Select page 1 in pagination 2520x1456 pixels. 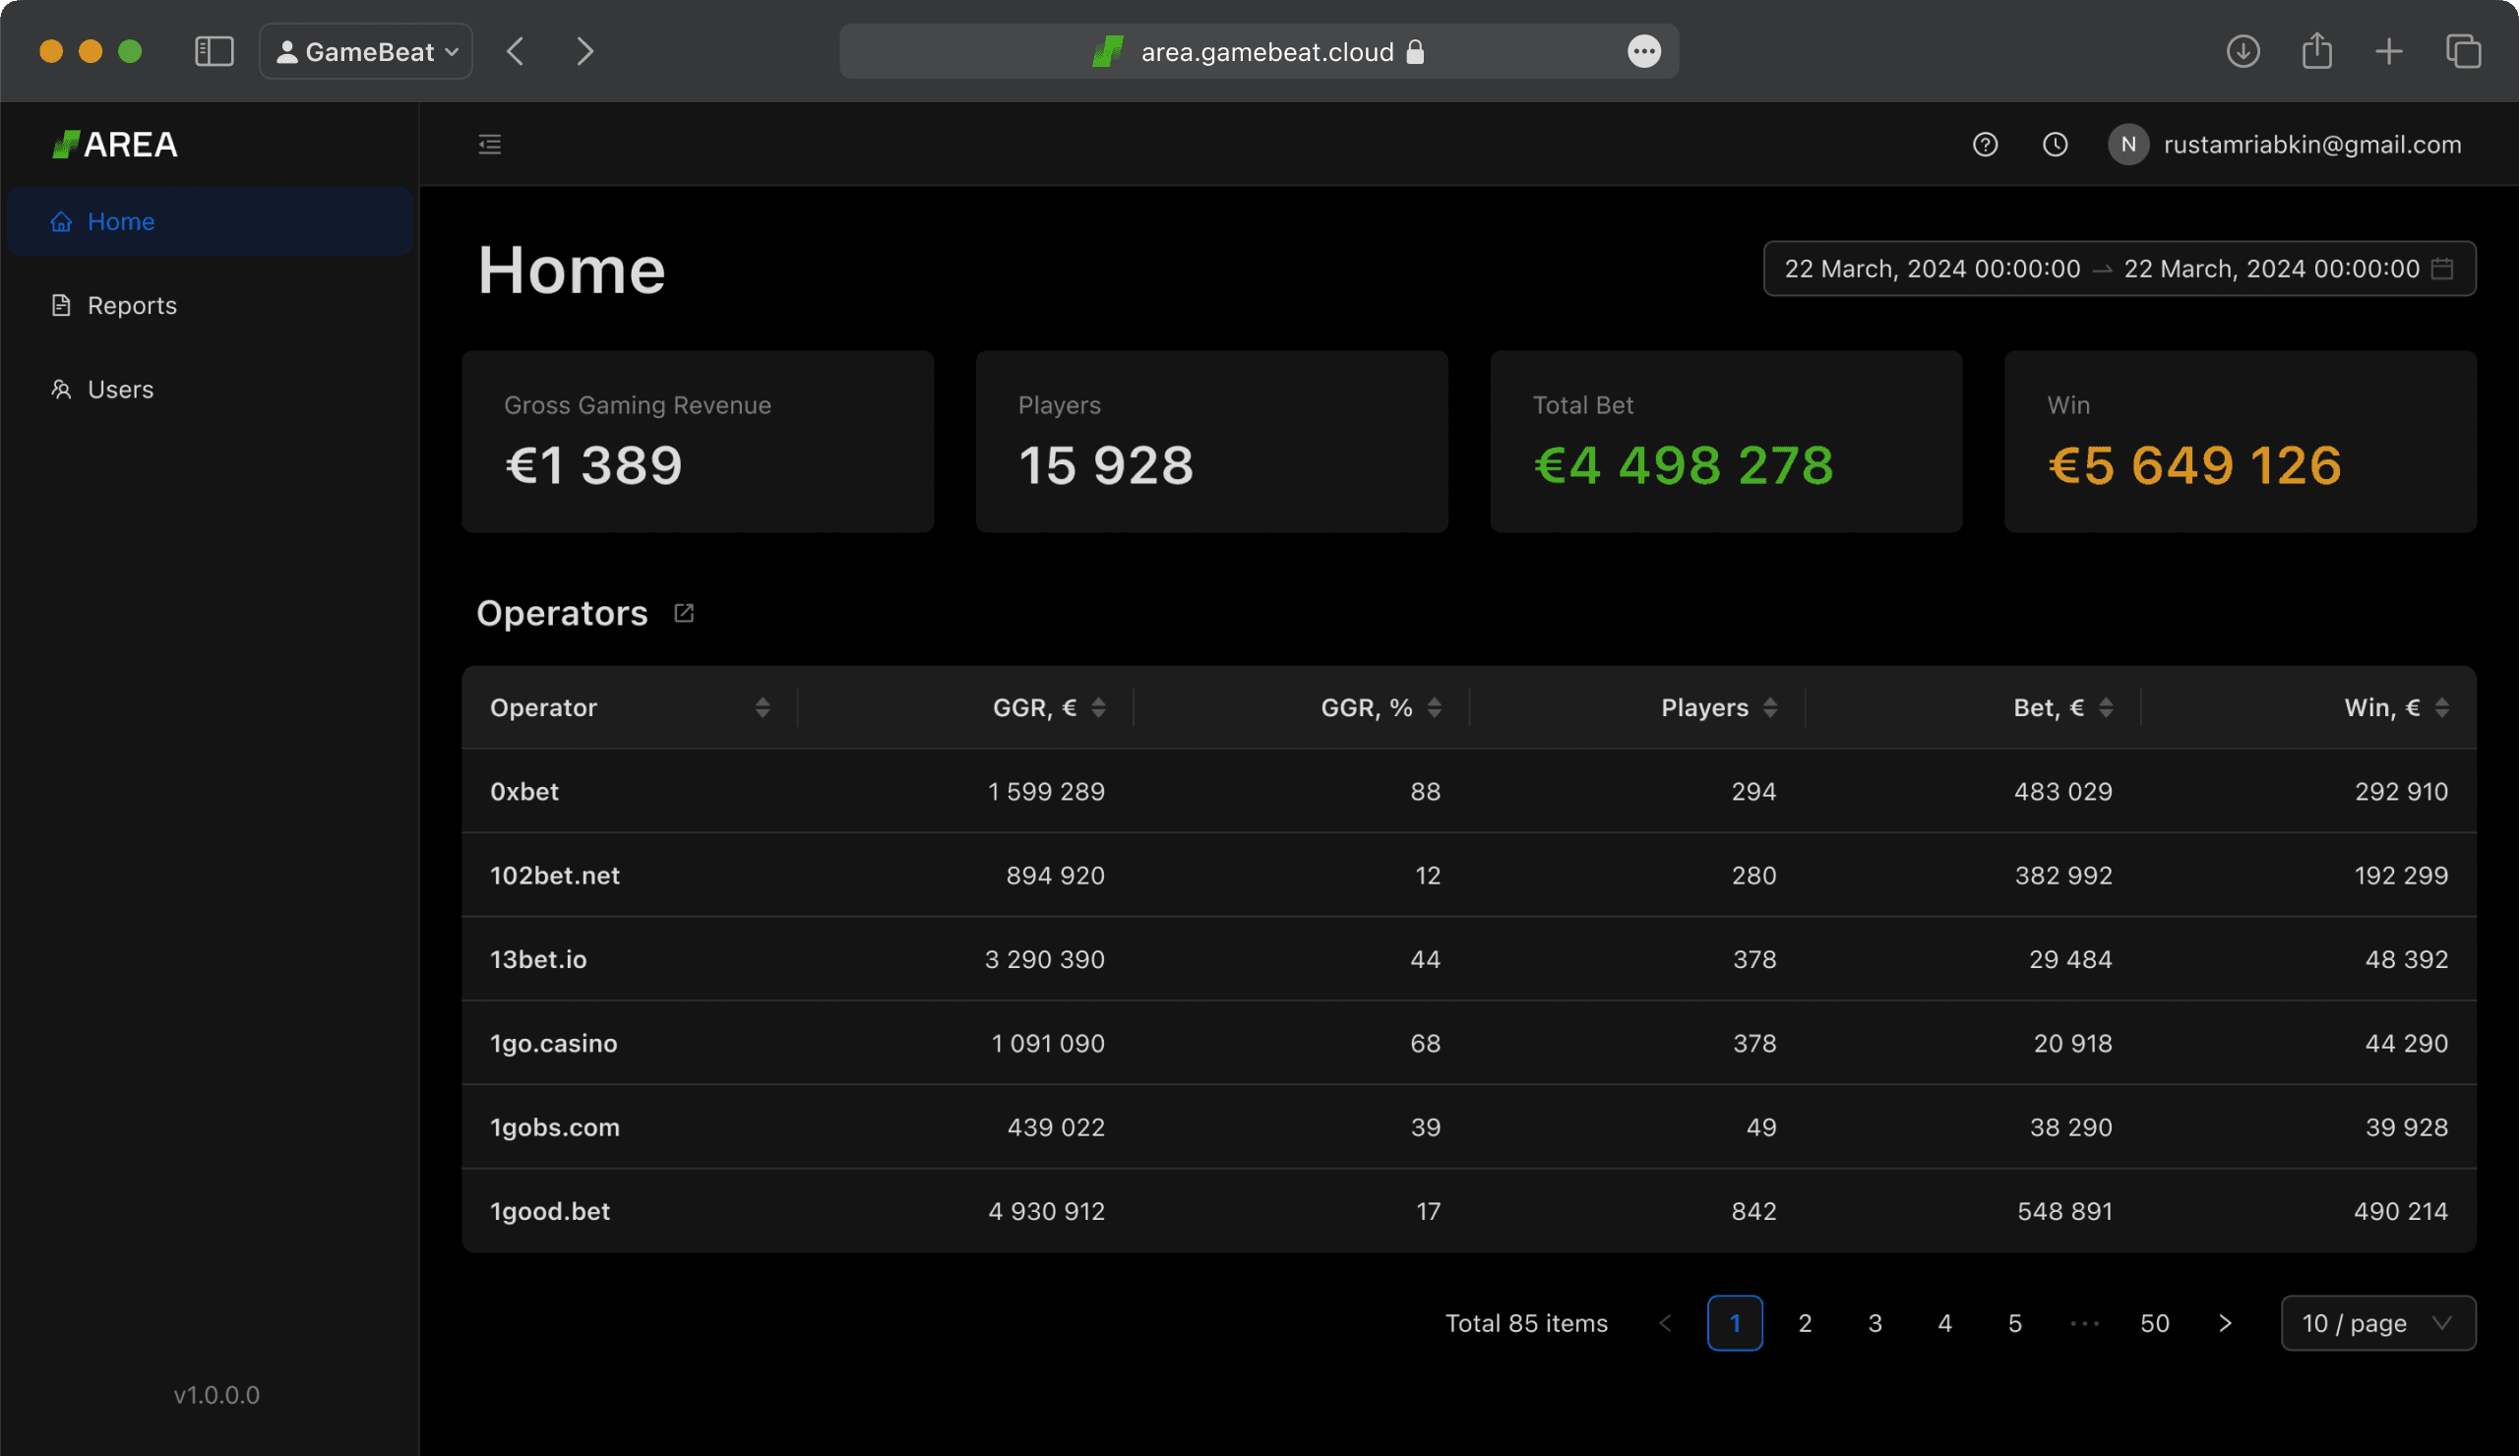pyautogui.click(x=1735, y=1323)
